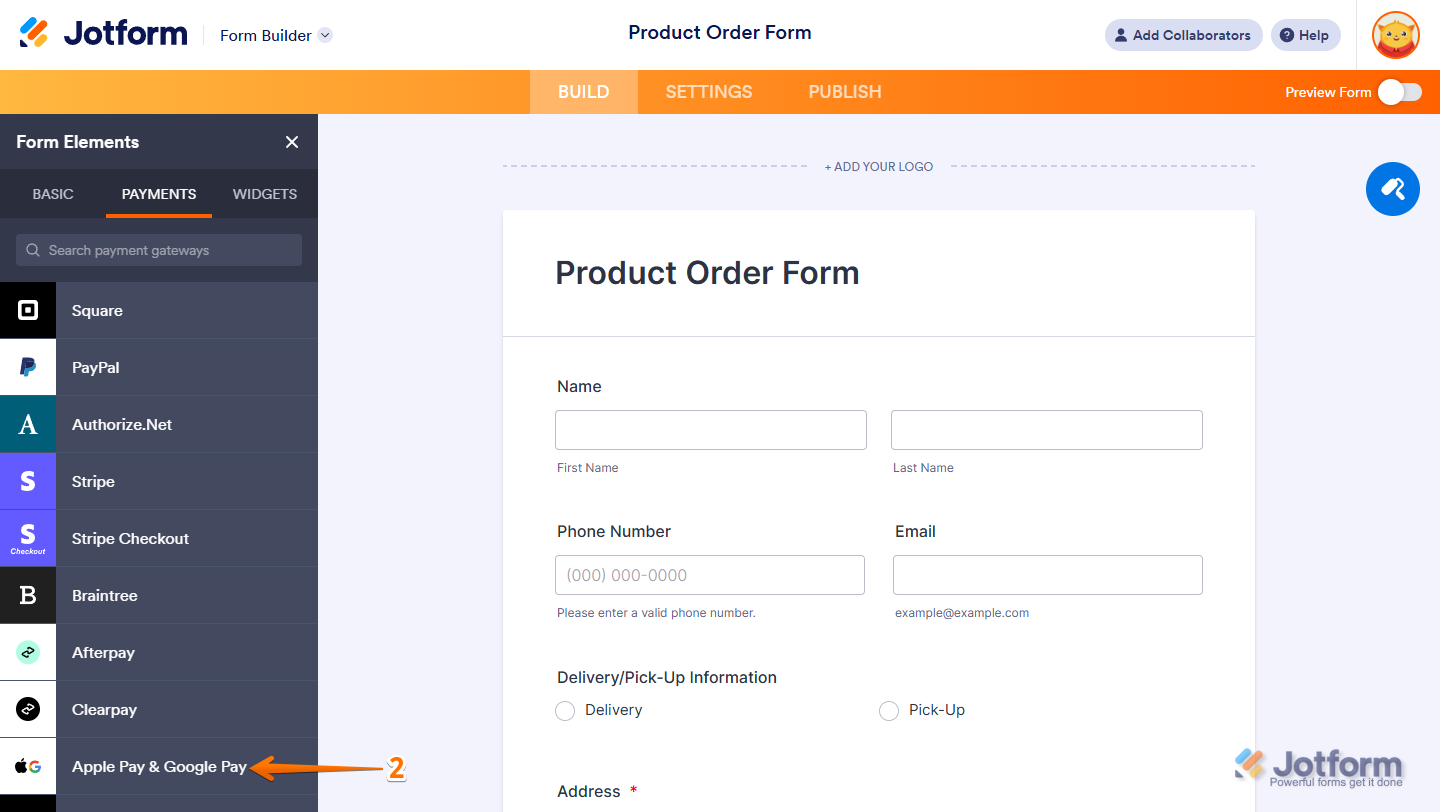Open the Form Designer paint roller icon

pos(1392,188)
